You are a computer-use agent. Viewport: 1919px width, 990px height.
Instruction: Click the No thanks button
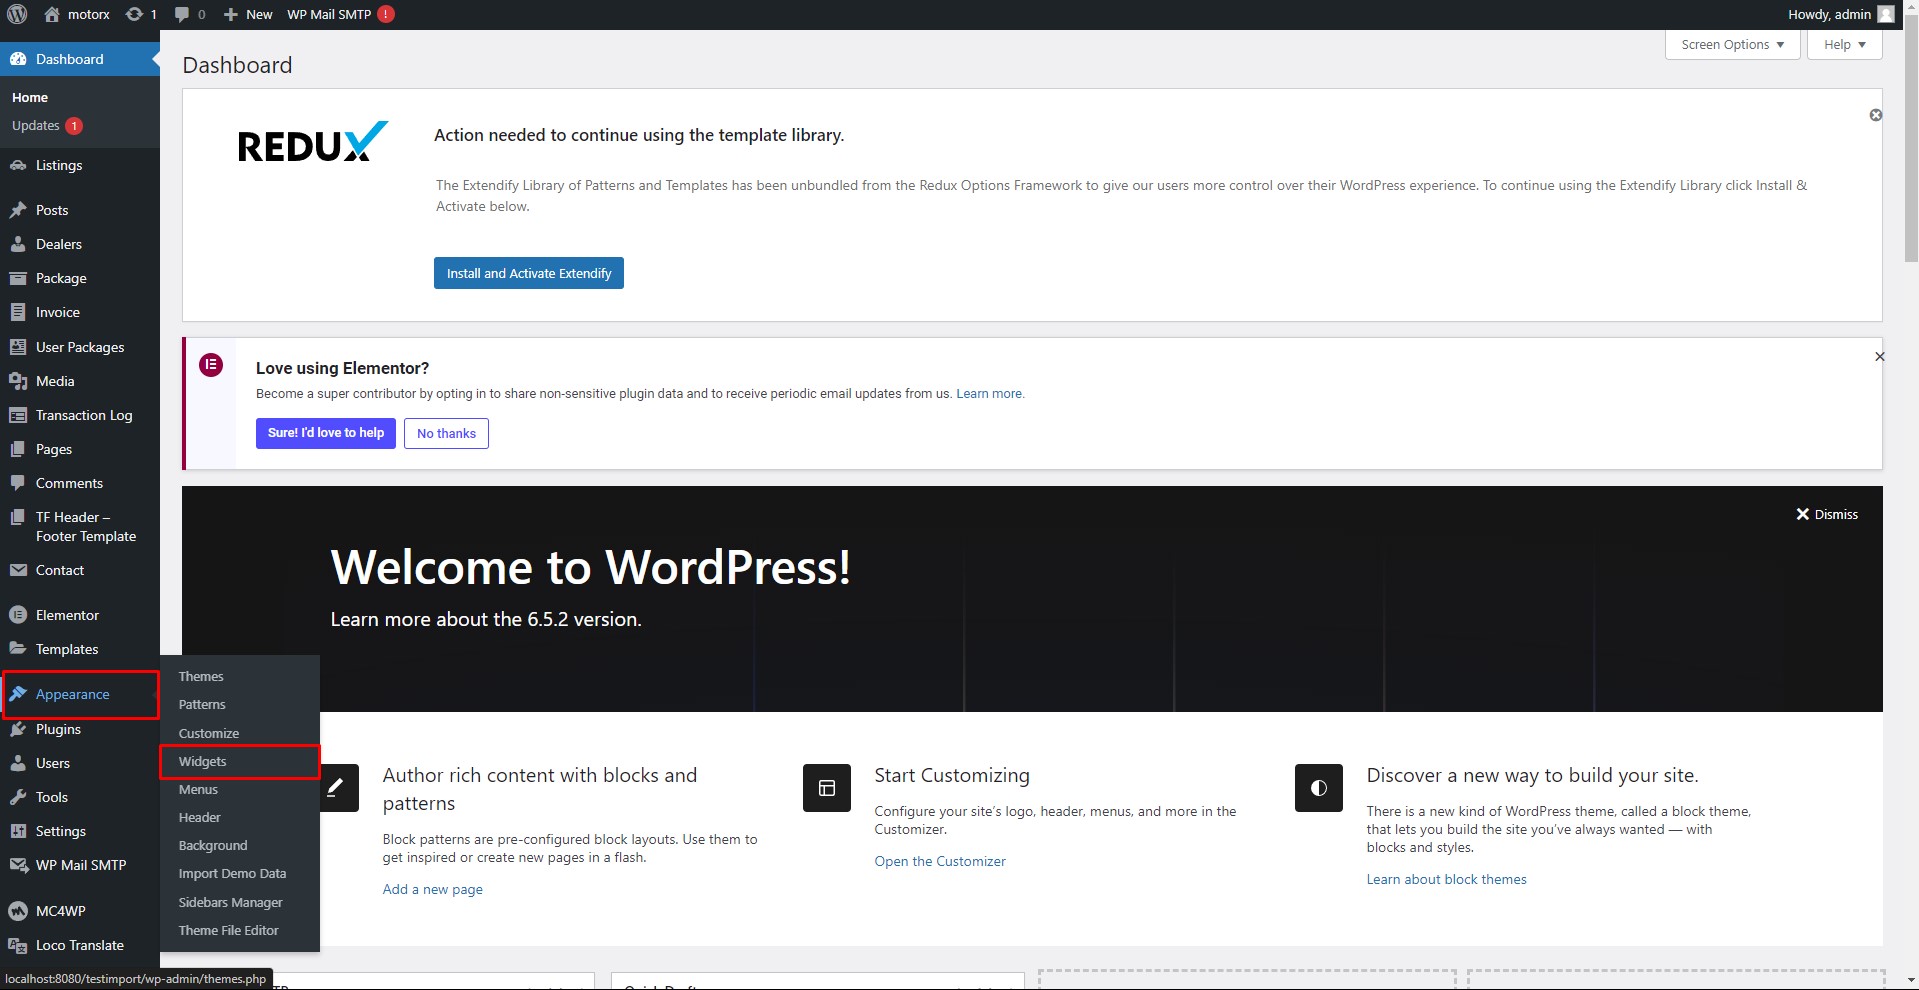(x=446, y=433)
